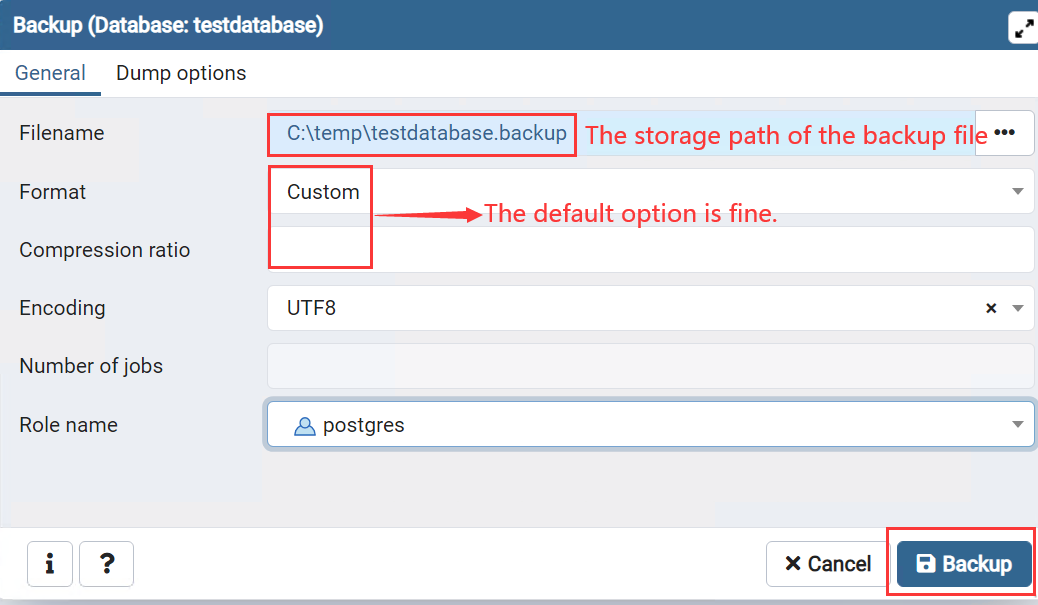This screenshot has width=1038, height=605.
Task: Cancel the backup dialog
Action: 827,564
